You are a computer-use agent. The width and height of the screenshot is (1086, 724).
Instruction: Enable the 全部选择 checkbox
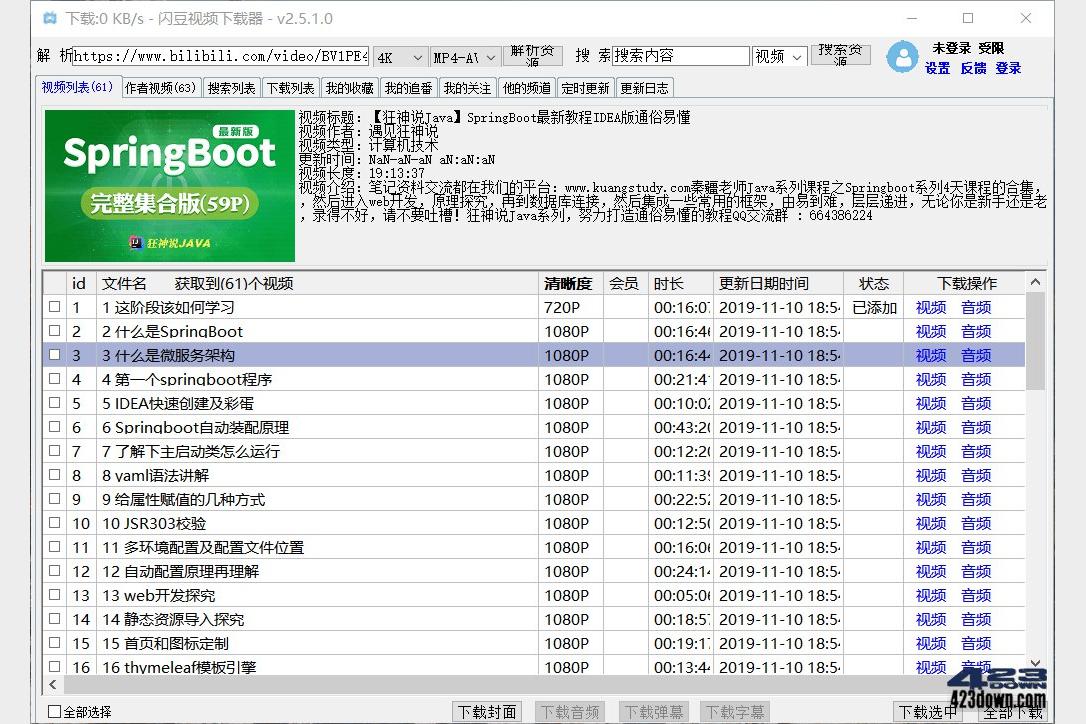point(54,712)
